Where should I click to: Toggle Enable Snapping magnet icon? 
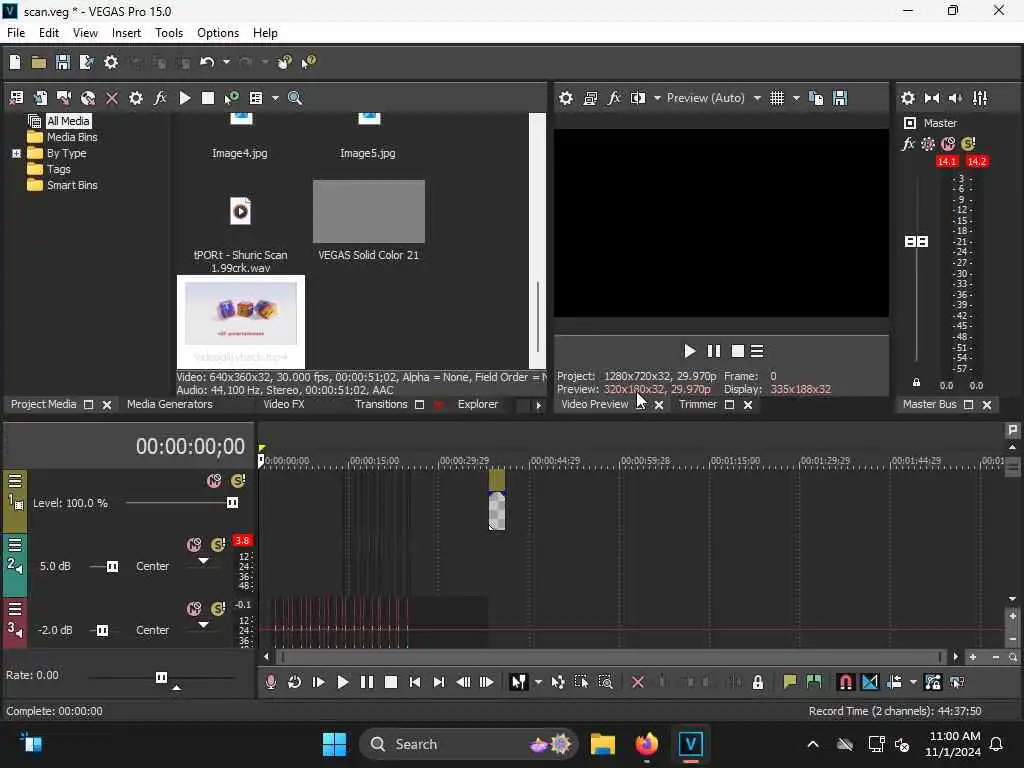coord(845,682)
